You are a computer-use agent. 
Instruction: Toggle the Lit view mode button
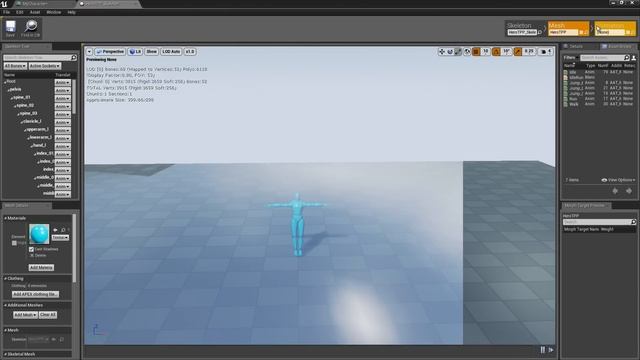[x=135, y=52]
